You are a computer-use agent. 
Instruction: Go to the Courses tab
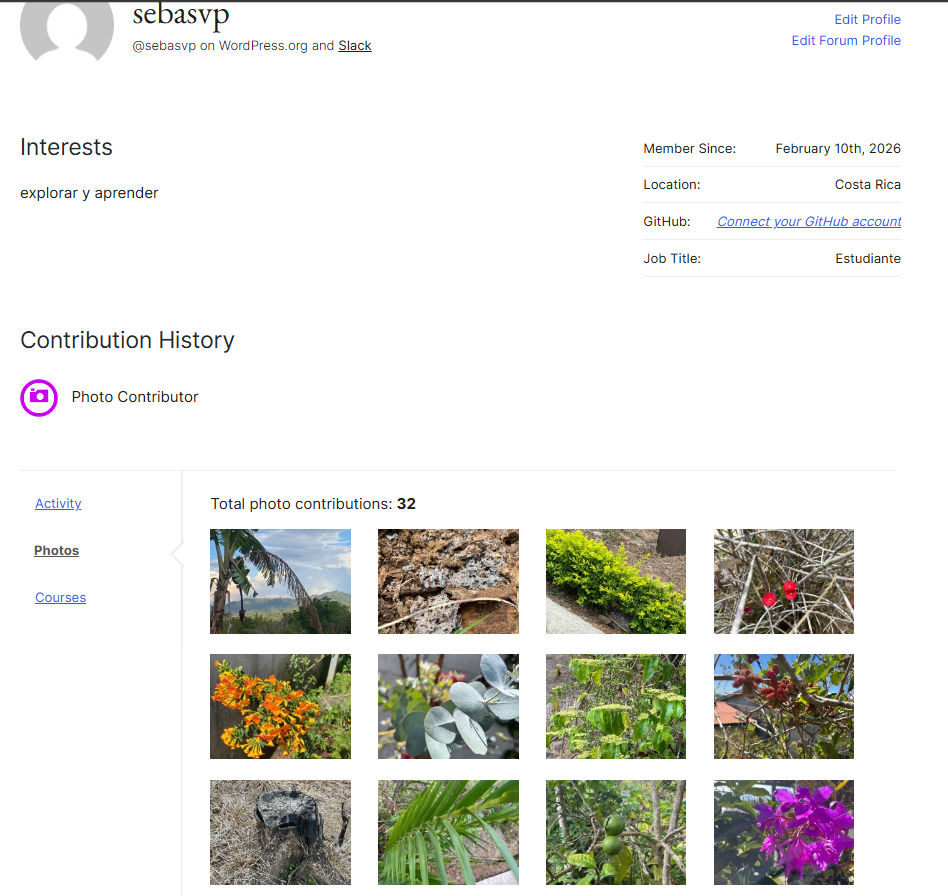tap(60, 597)
